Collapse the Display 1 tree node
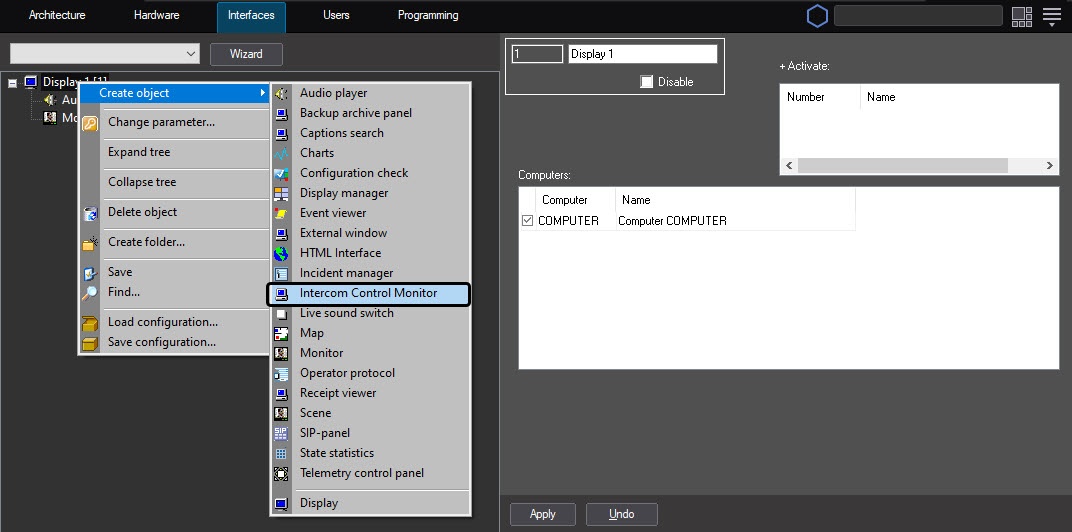Viewport: 1072px width, 532px height. coord(13,82)
